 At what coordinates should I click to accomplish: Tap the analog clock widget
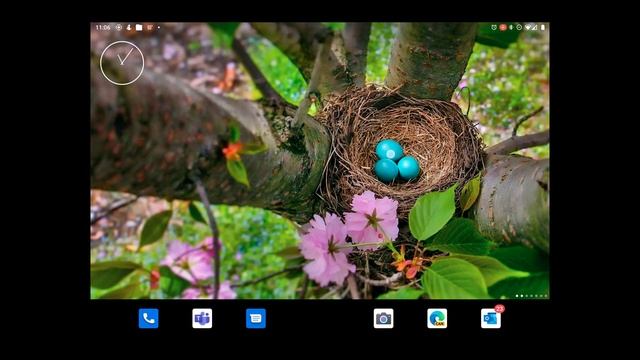122,63
